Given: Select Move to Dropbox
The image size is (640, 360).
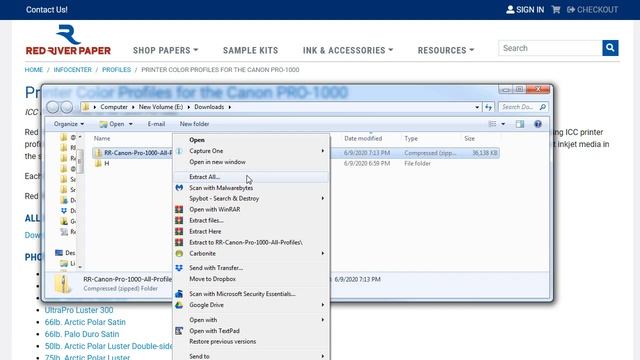Looking at the screenshot, I should [x=251, y=279].
